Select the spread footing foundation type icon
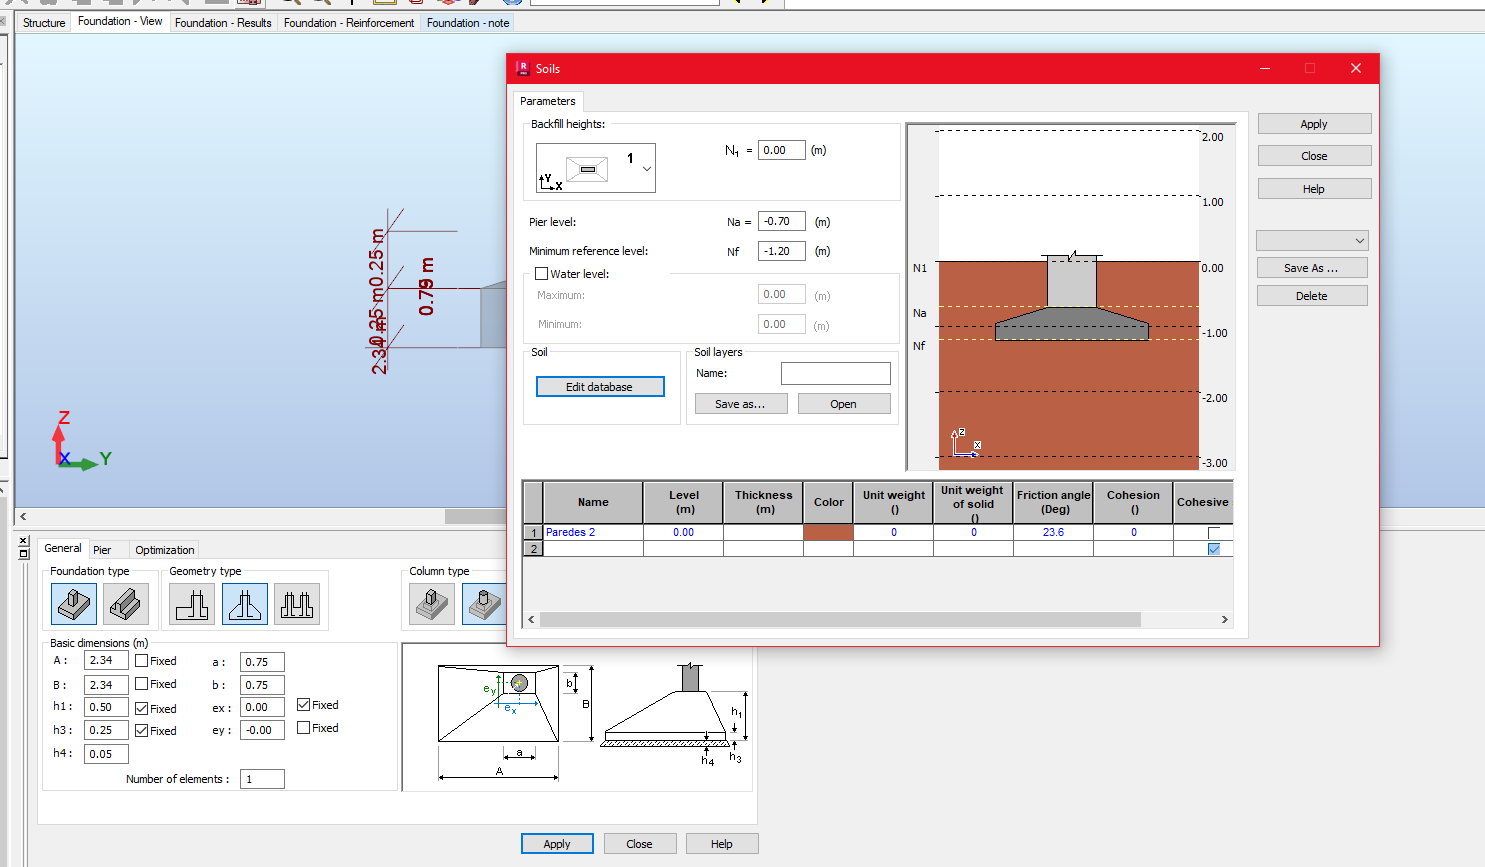This screenshot has width=1485, height=867. (x=73, y=604)
